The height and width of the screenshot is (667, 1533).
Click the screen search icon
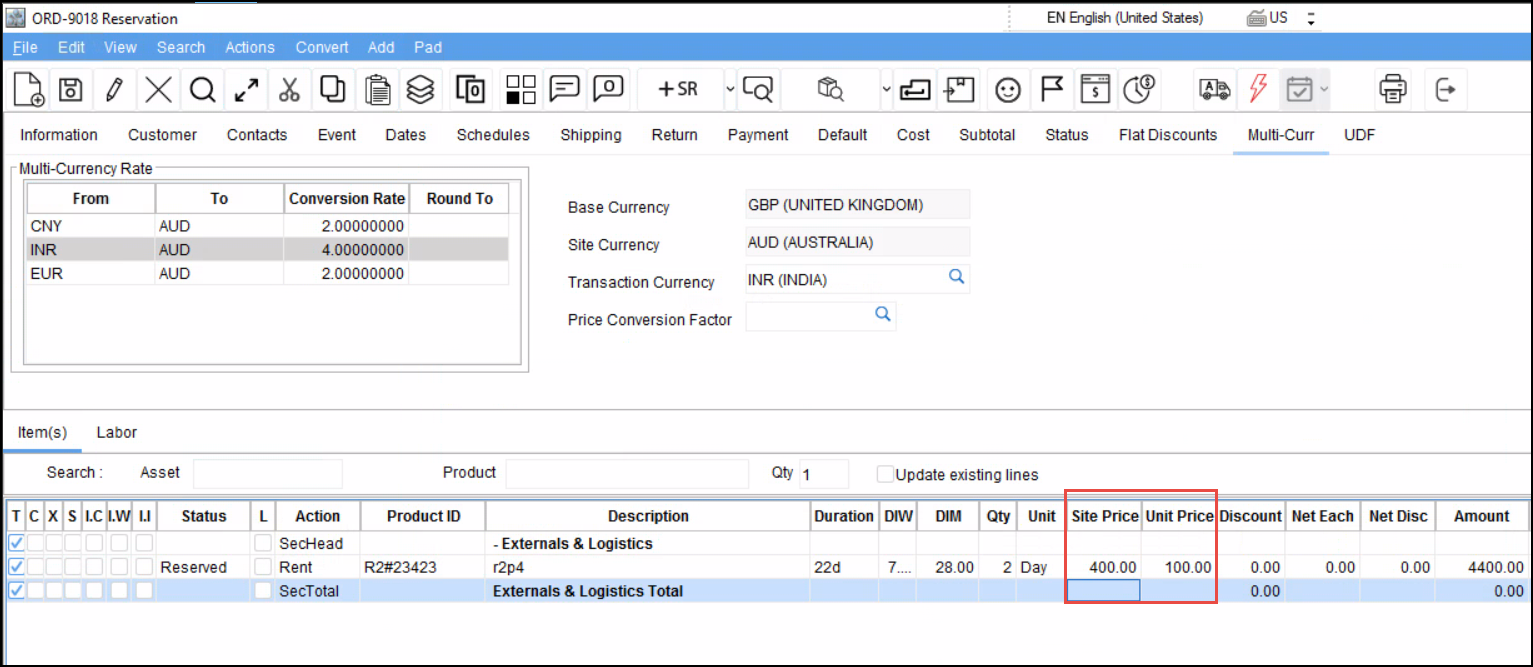pyautogui.click(x=759, y=90)
